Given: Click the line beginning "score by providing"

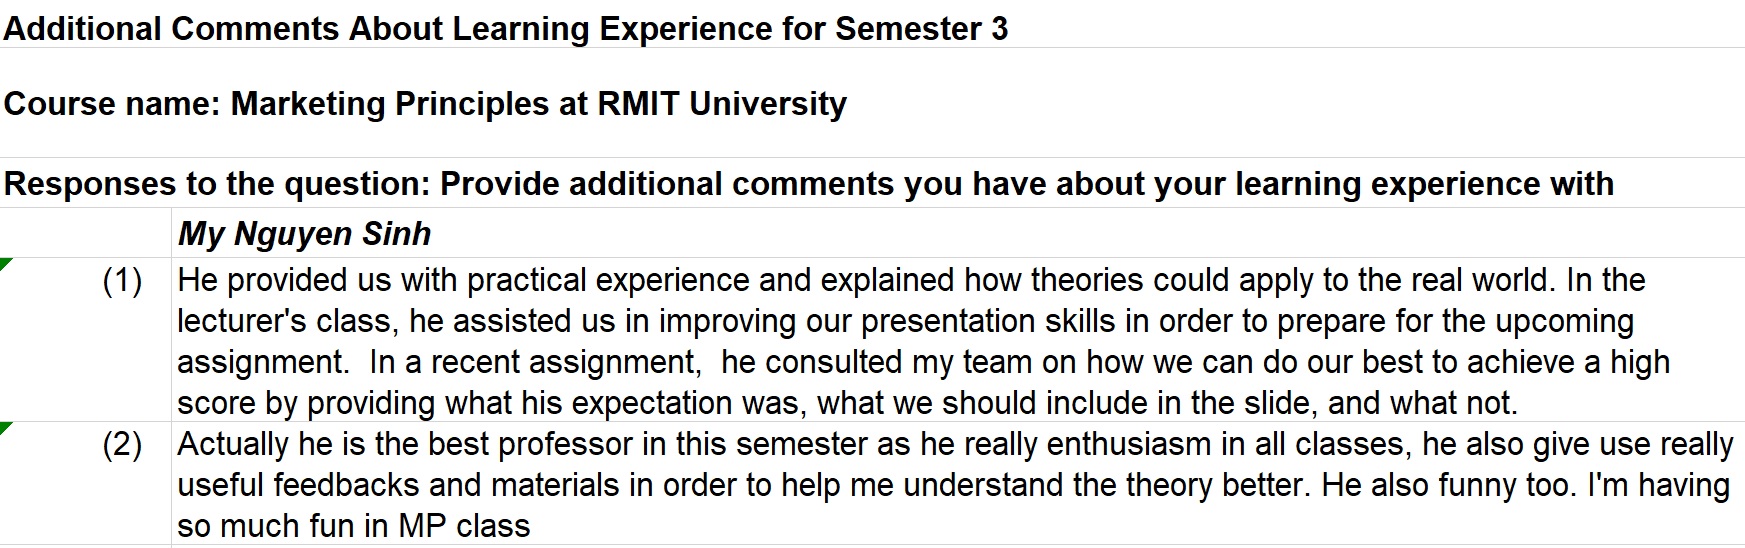Looking at the screenshot, I should [848, 403].
